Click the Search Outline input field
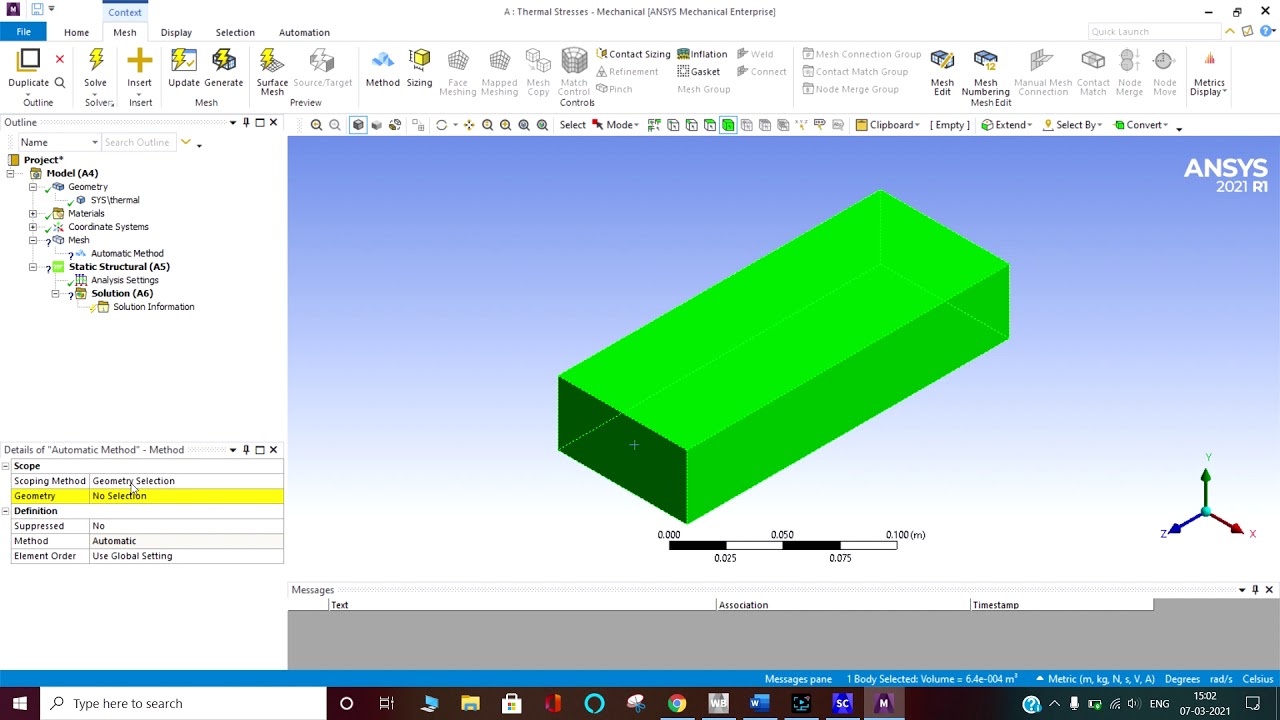Screen dimensions: 1280x720 click(x=137, y=142)
